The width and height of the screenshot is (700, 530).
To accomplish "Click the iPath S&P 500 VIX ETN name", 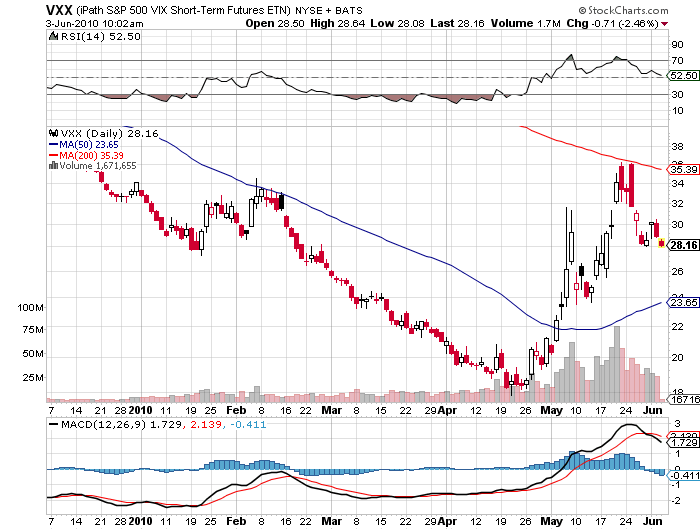I will pyautogui.click(x=183, y=10).
